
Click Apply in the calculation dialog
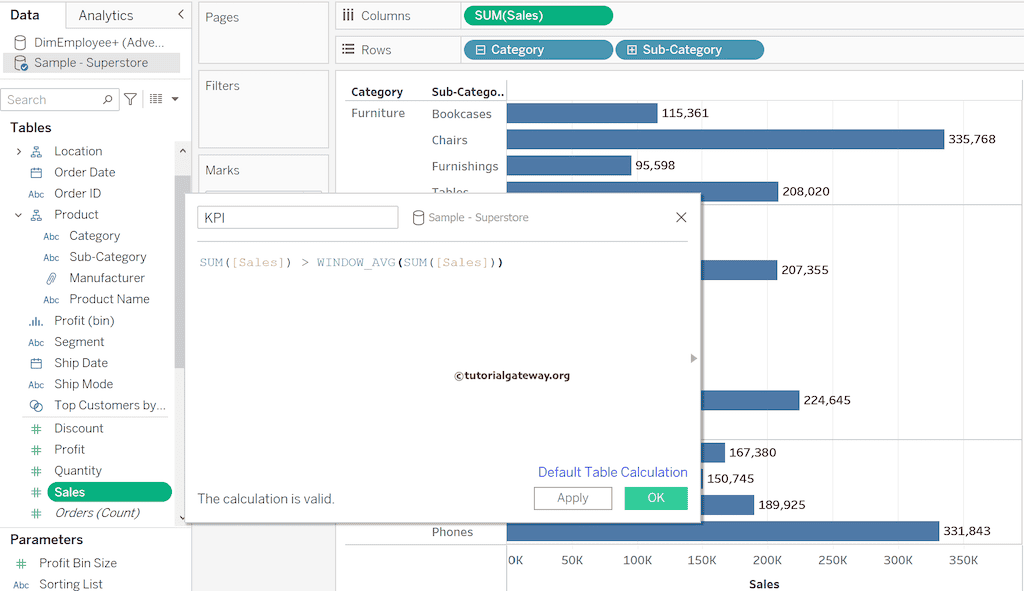click(572, 498)
